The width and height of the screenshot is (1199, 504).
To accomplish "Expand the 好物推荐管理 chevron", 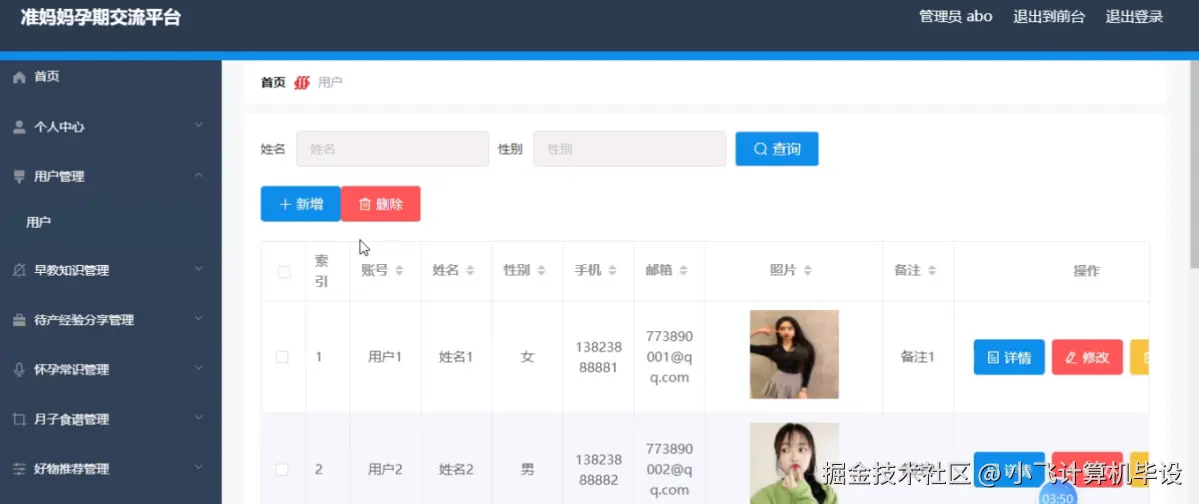I will coord(199,467).
